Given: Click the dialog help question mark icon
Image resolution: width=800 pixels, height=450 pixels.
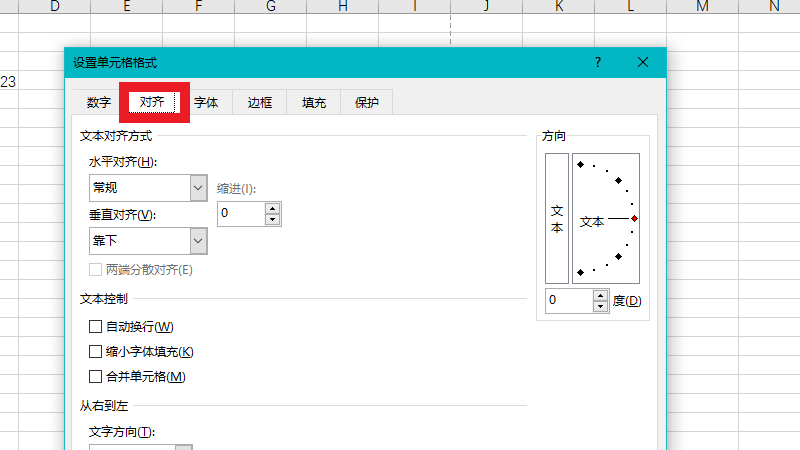Looking at the screenshot, I should 598,62.
